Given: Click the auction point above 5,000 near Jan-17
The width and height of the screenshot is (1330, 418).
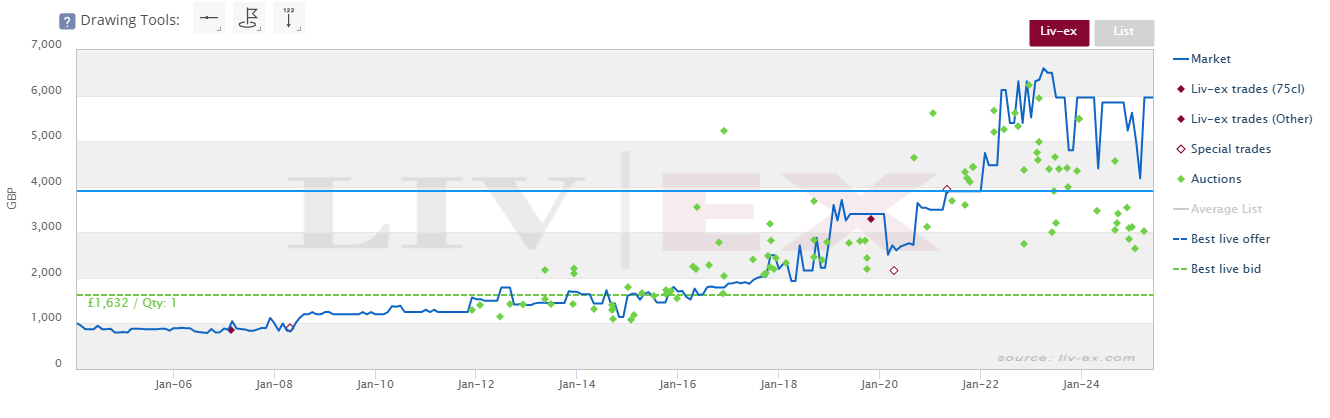Looking at the screenshot, I should tap(724, 131).
